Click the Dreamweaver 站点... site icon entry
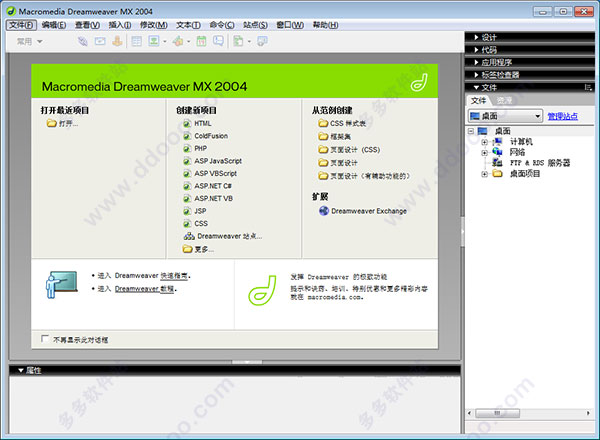The image size is (600, 440). coord(223,236)
